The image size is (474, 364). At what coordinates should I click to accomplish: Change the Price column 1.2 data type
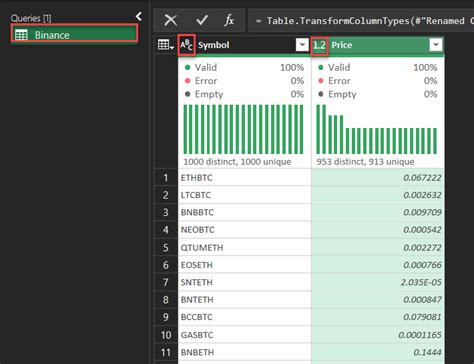[x=319, y=45]
